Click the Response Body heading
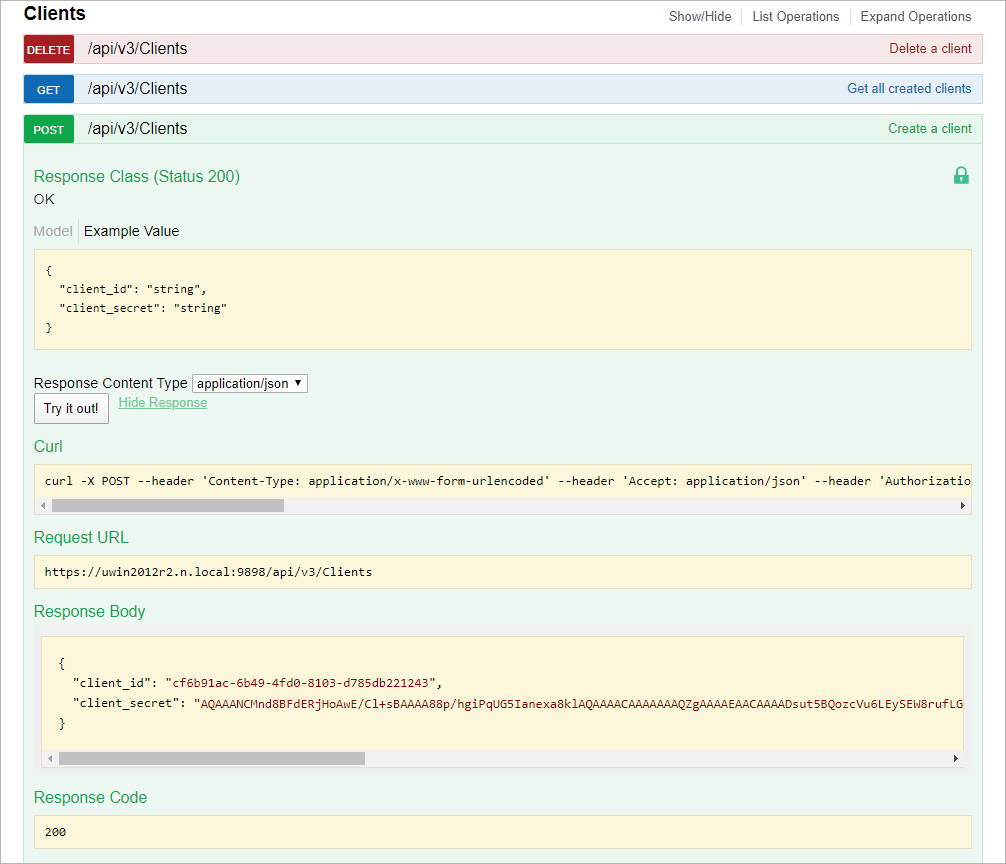Viewport: 1006px width, 864px height. (89, 611)
